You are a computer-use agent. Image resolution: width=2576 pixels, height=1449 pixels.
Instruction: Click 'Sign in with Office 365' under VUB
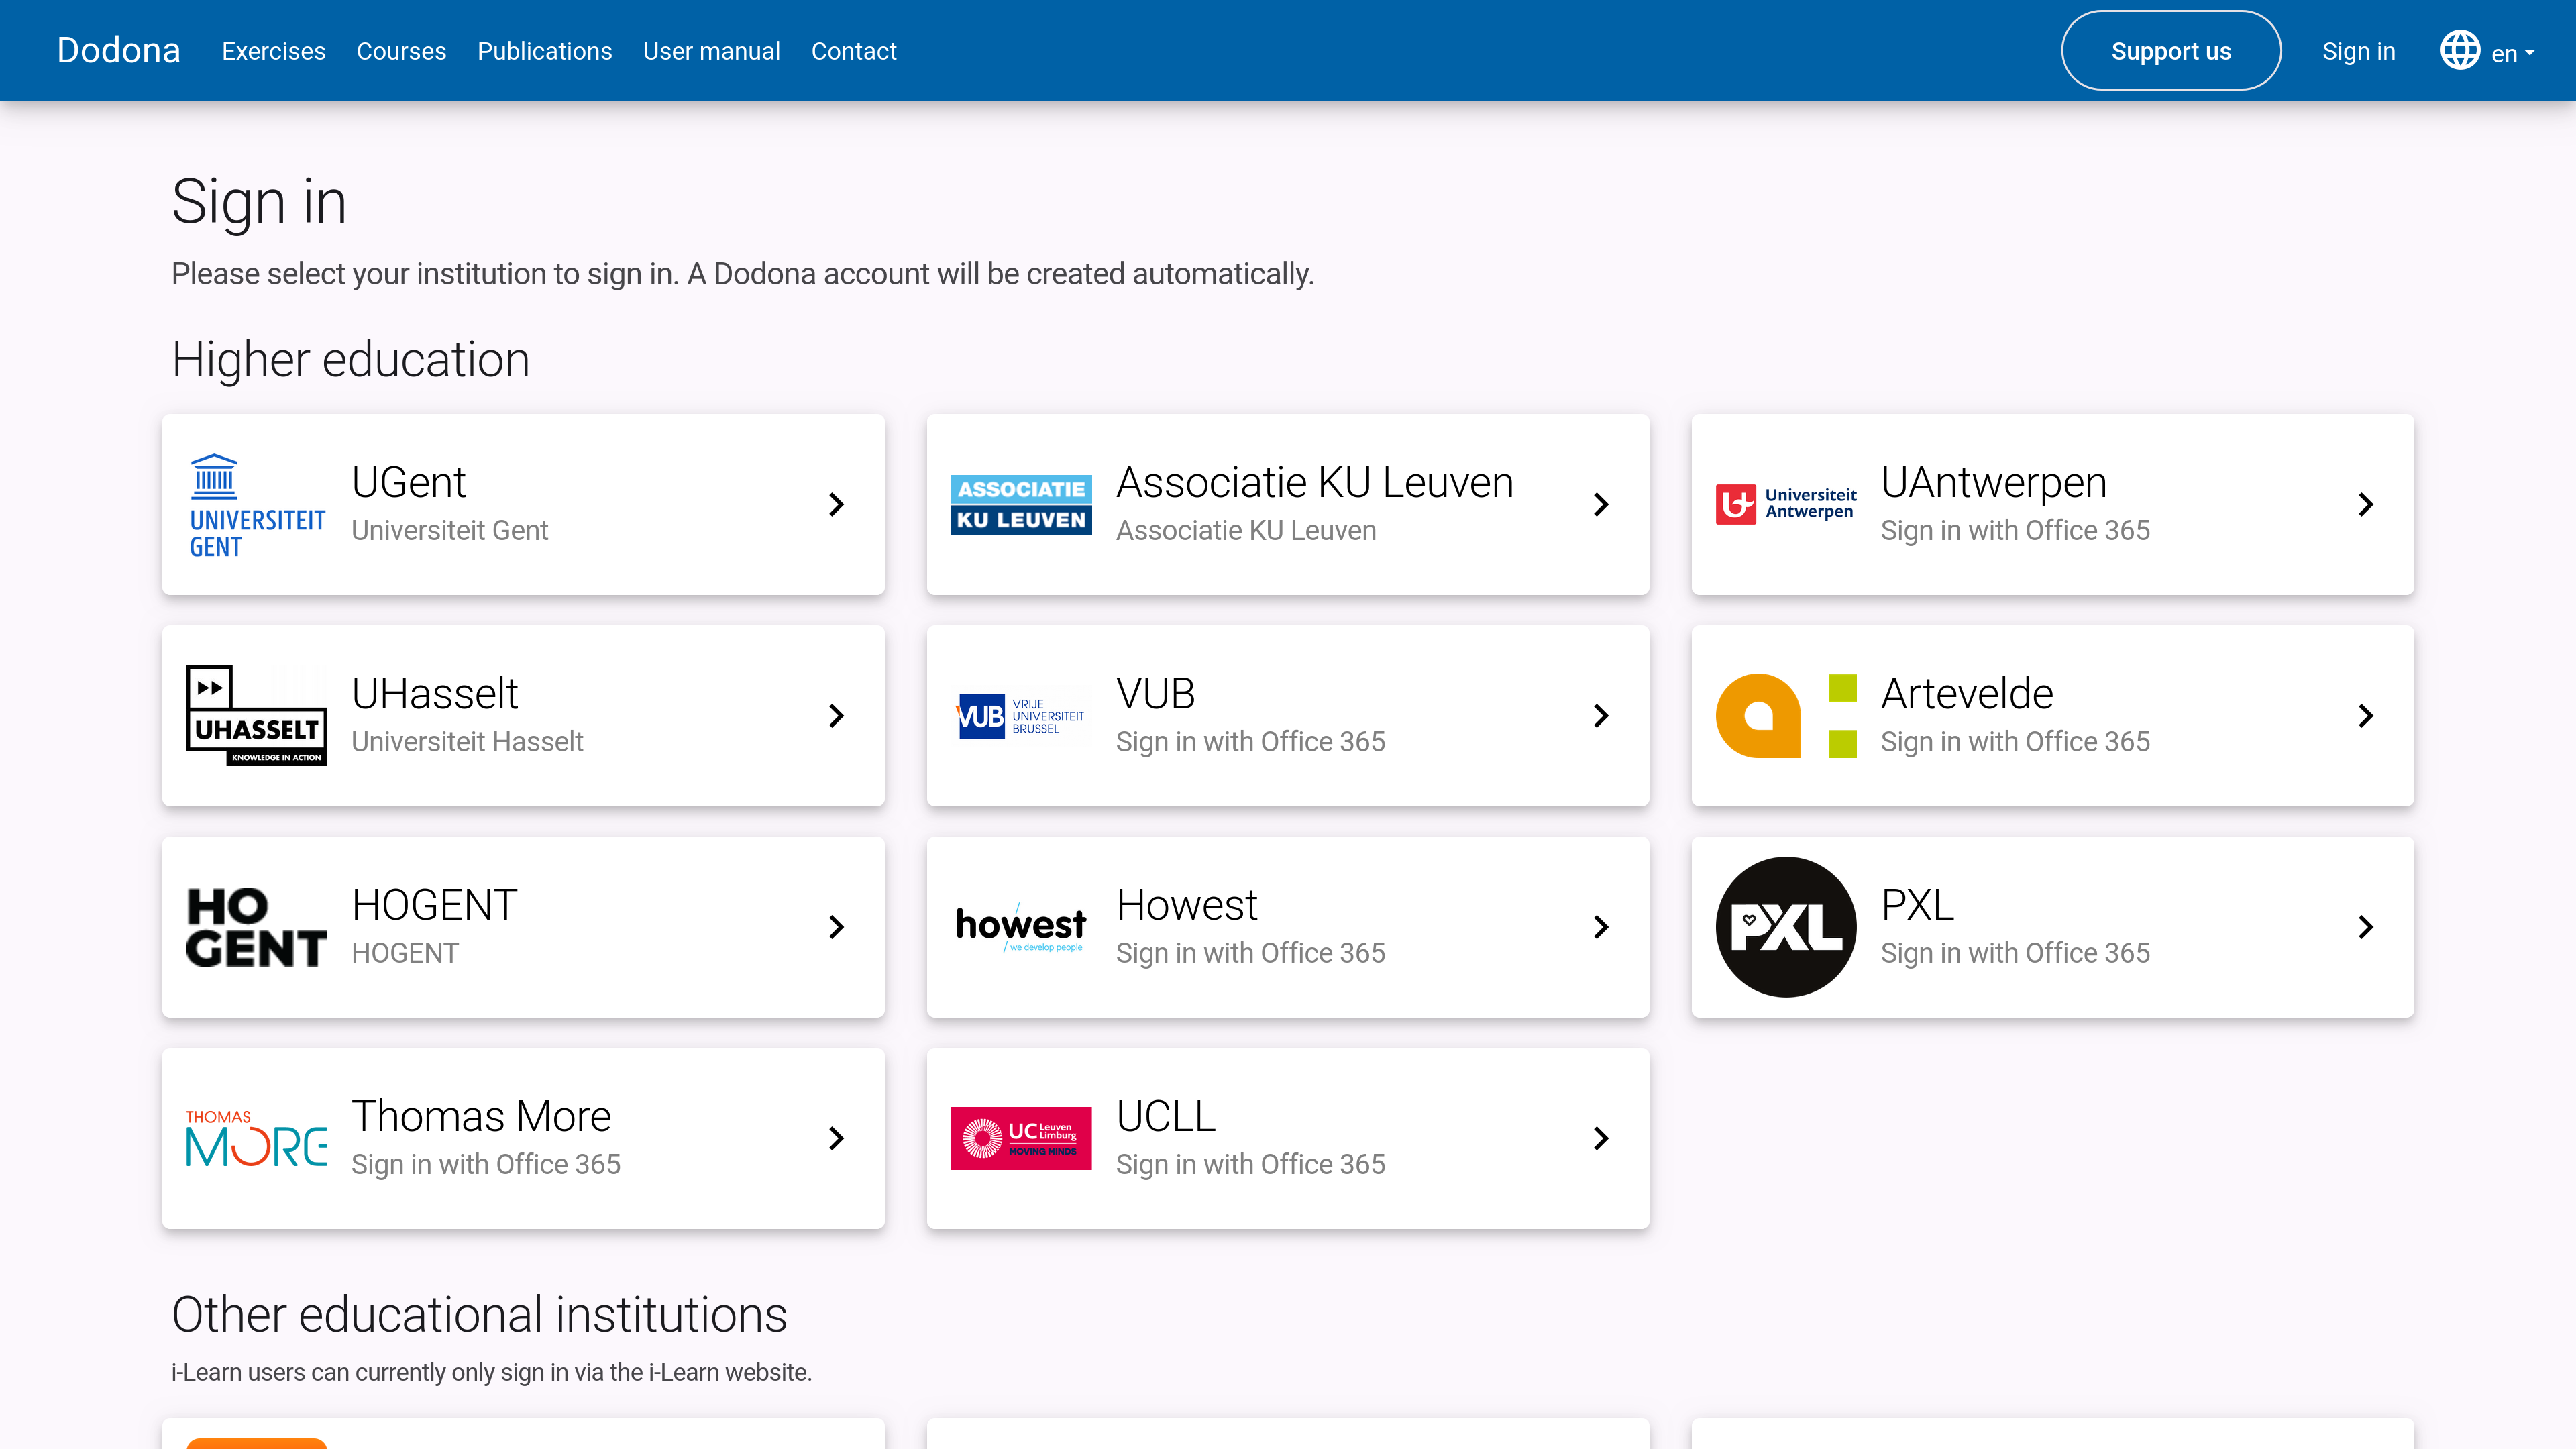coord(1250,741)
